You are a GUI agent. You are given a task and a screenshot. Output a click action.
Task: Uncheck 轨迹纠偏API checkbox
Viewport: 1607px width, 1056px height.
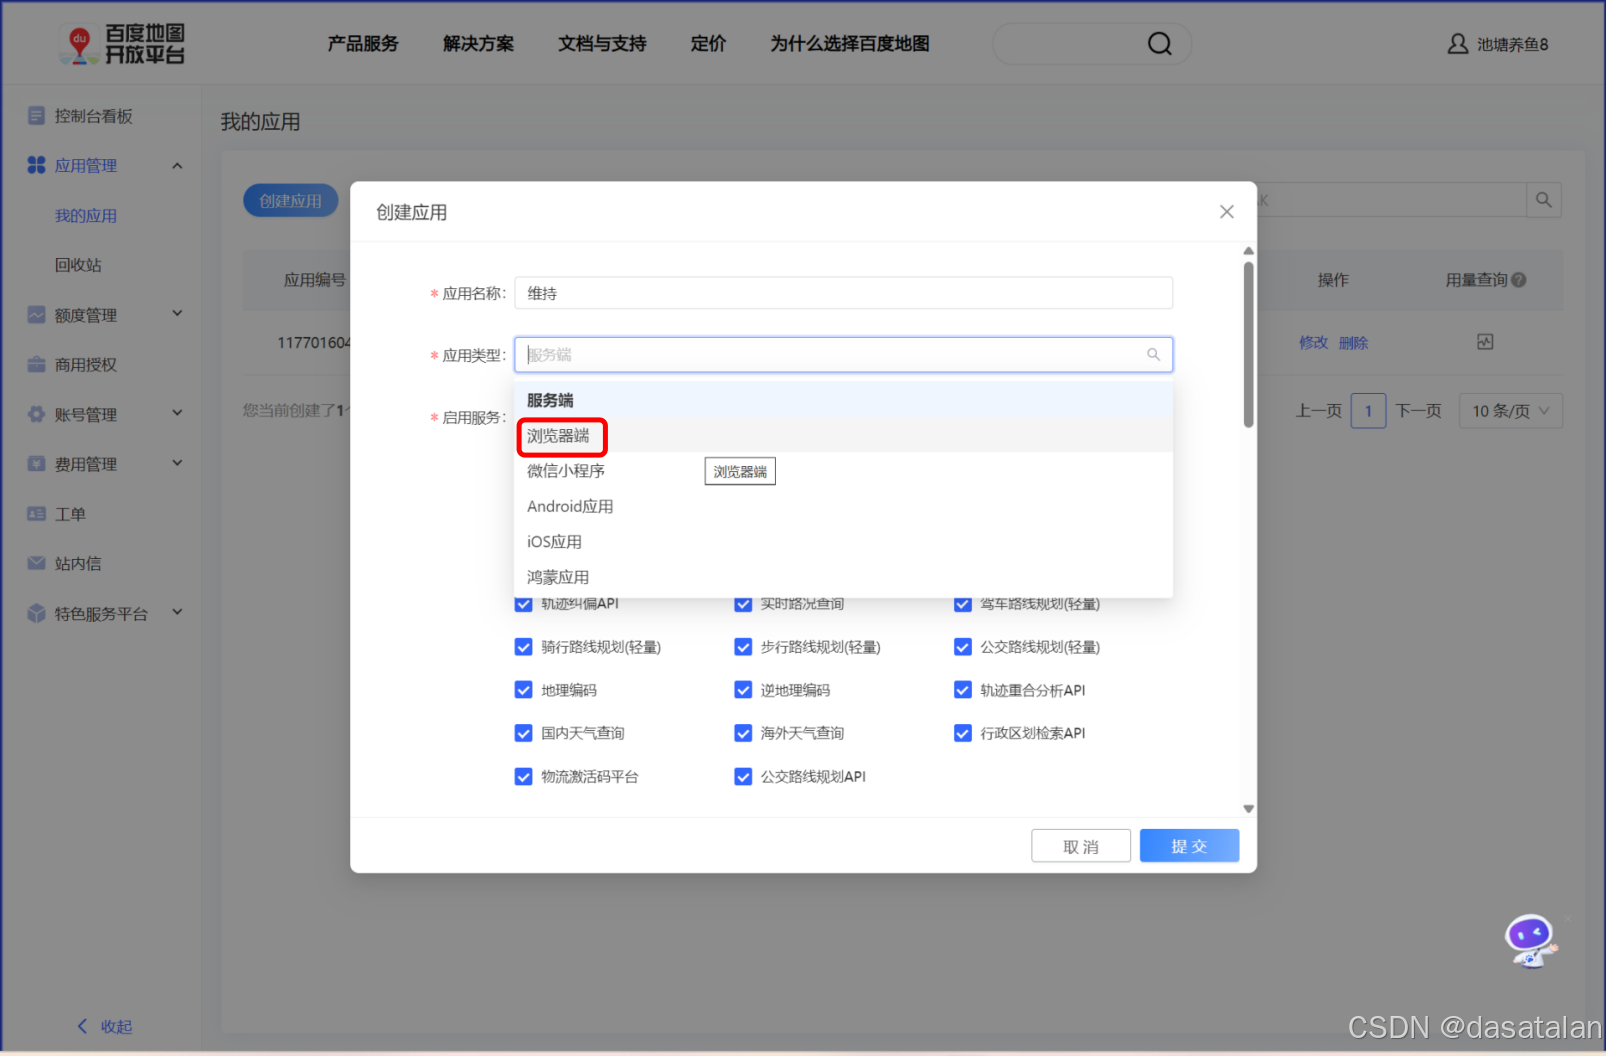coord(523,604)
